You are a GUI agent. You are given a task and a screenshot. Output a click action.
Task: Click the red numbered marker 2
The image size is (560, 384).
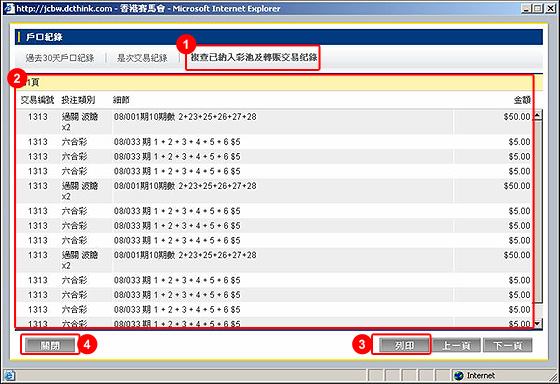pyautogui.click(x=17, y=78)
